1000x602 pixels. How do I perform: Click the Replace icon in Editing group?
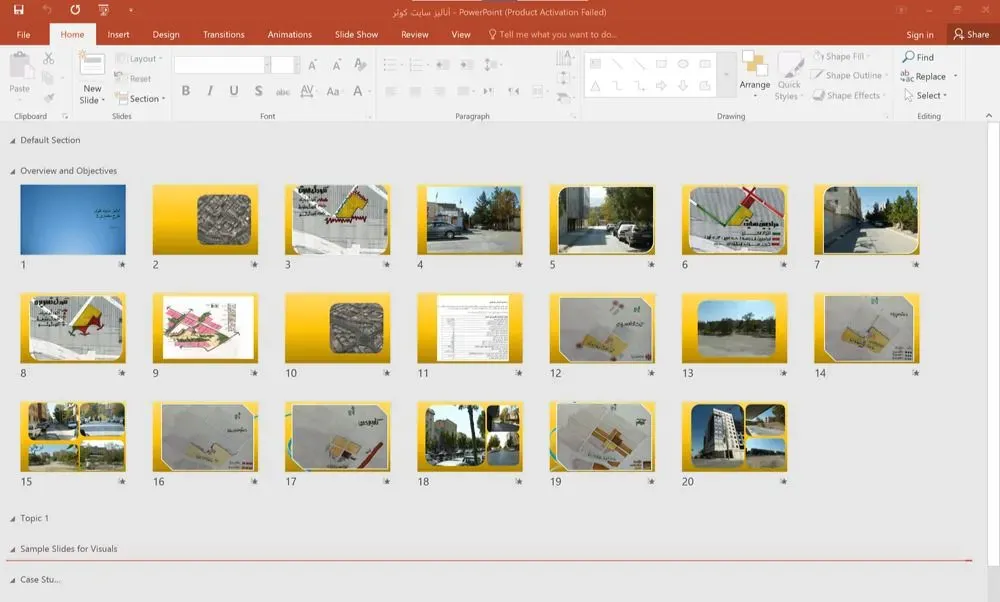point(907,76)
